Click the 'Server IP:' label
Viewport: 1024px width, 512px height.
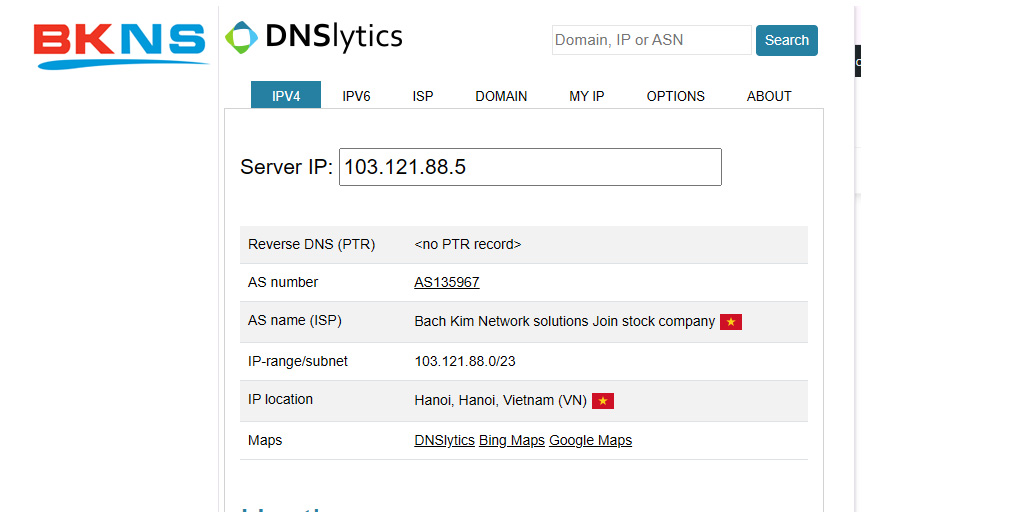click(287, 167)
